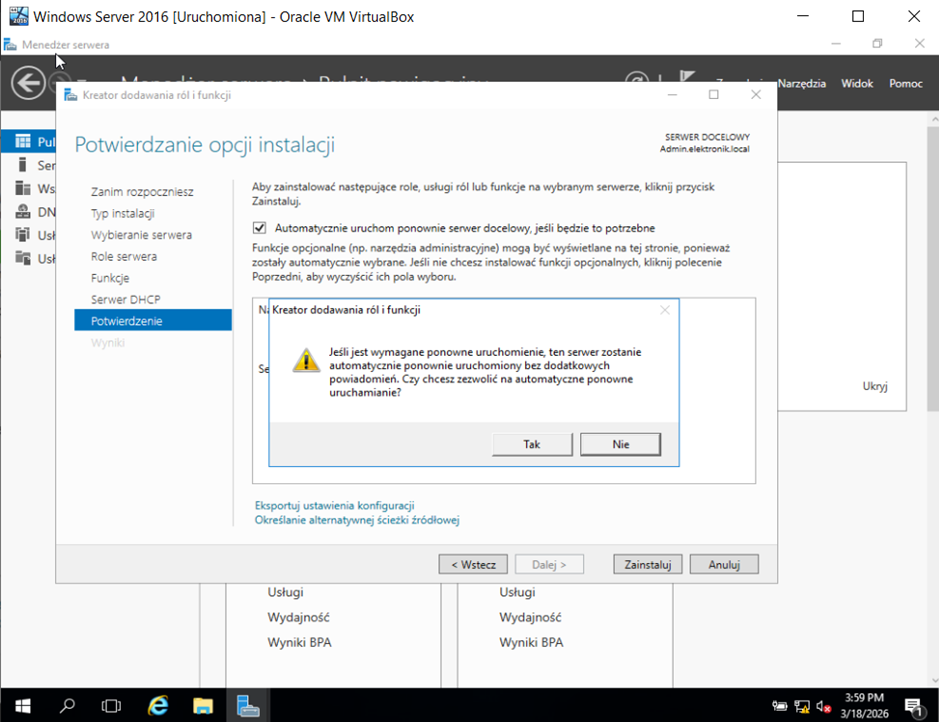939x722 pixels.
Task: Open the Narzędzia menu
Action: point(802,83)
